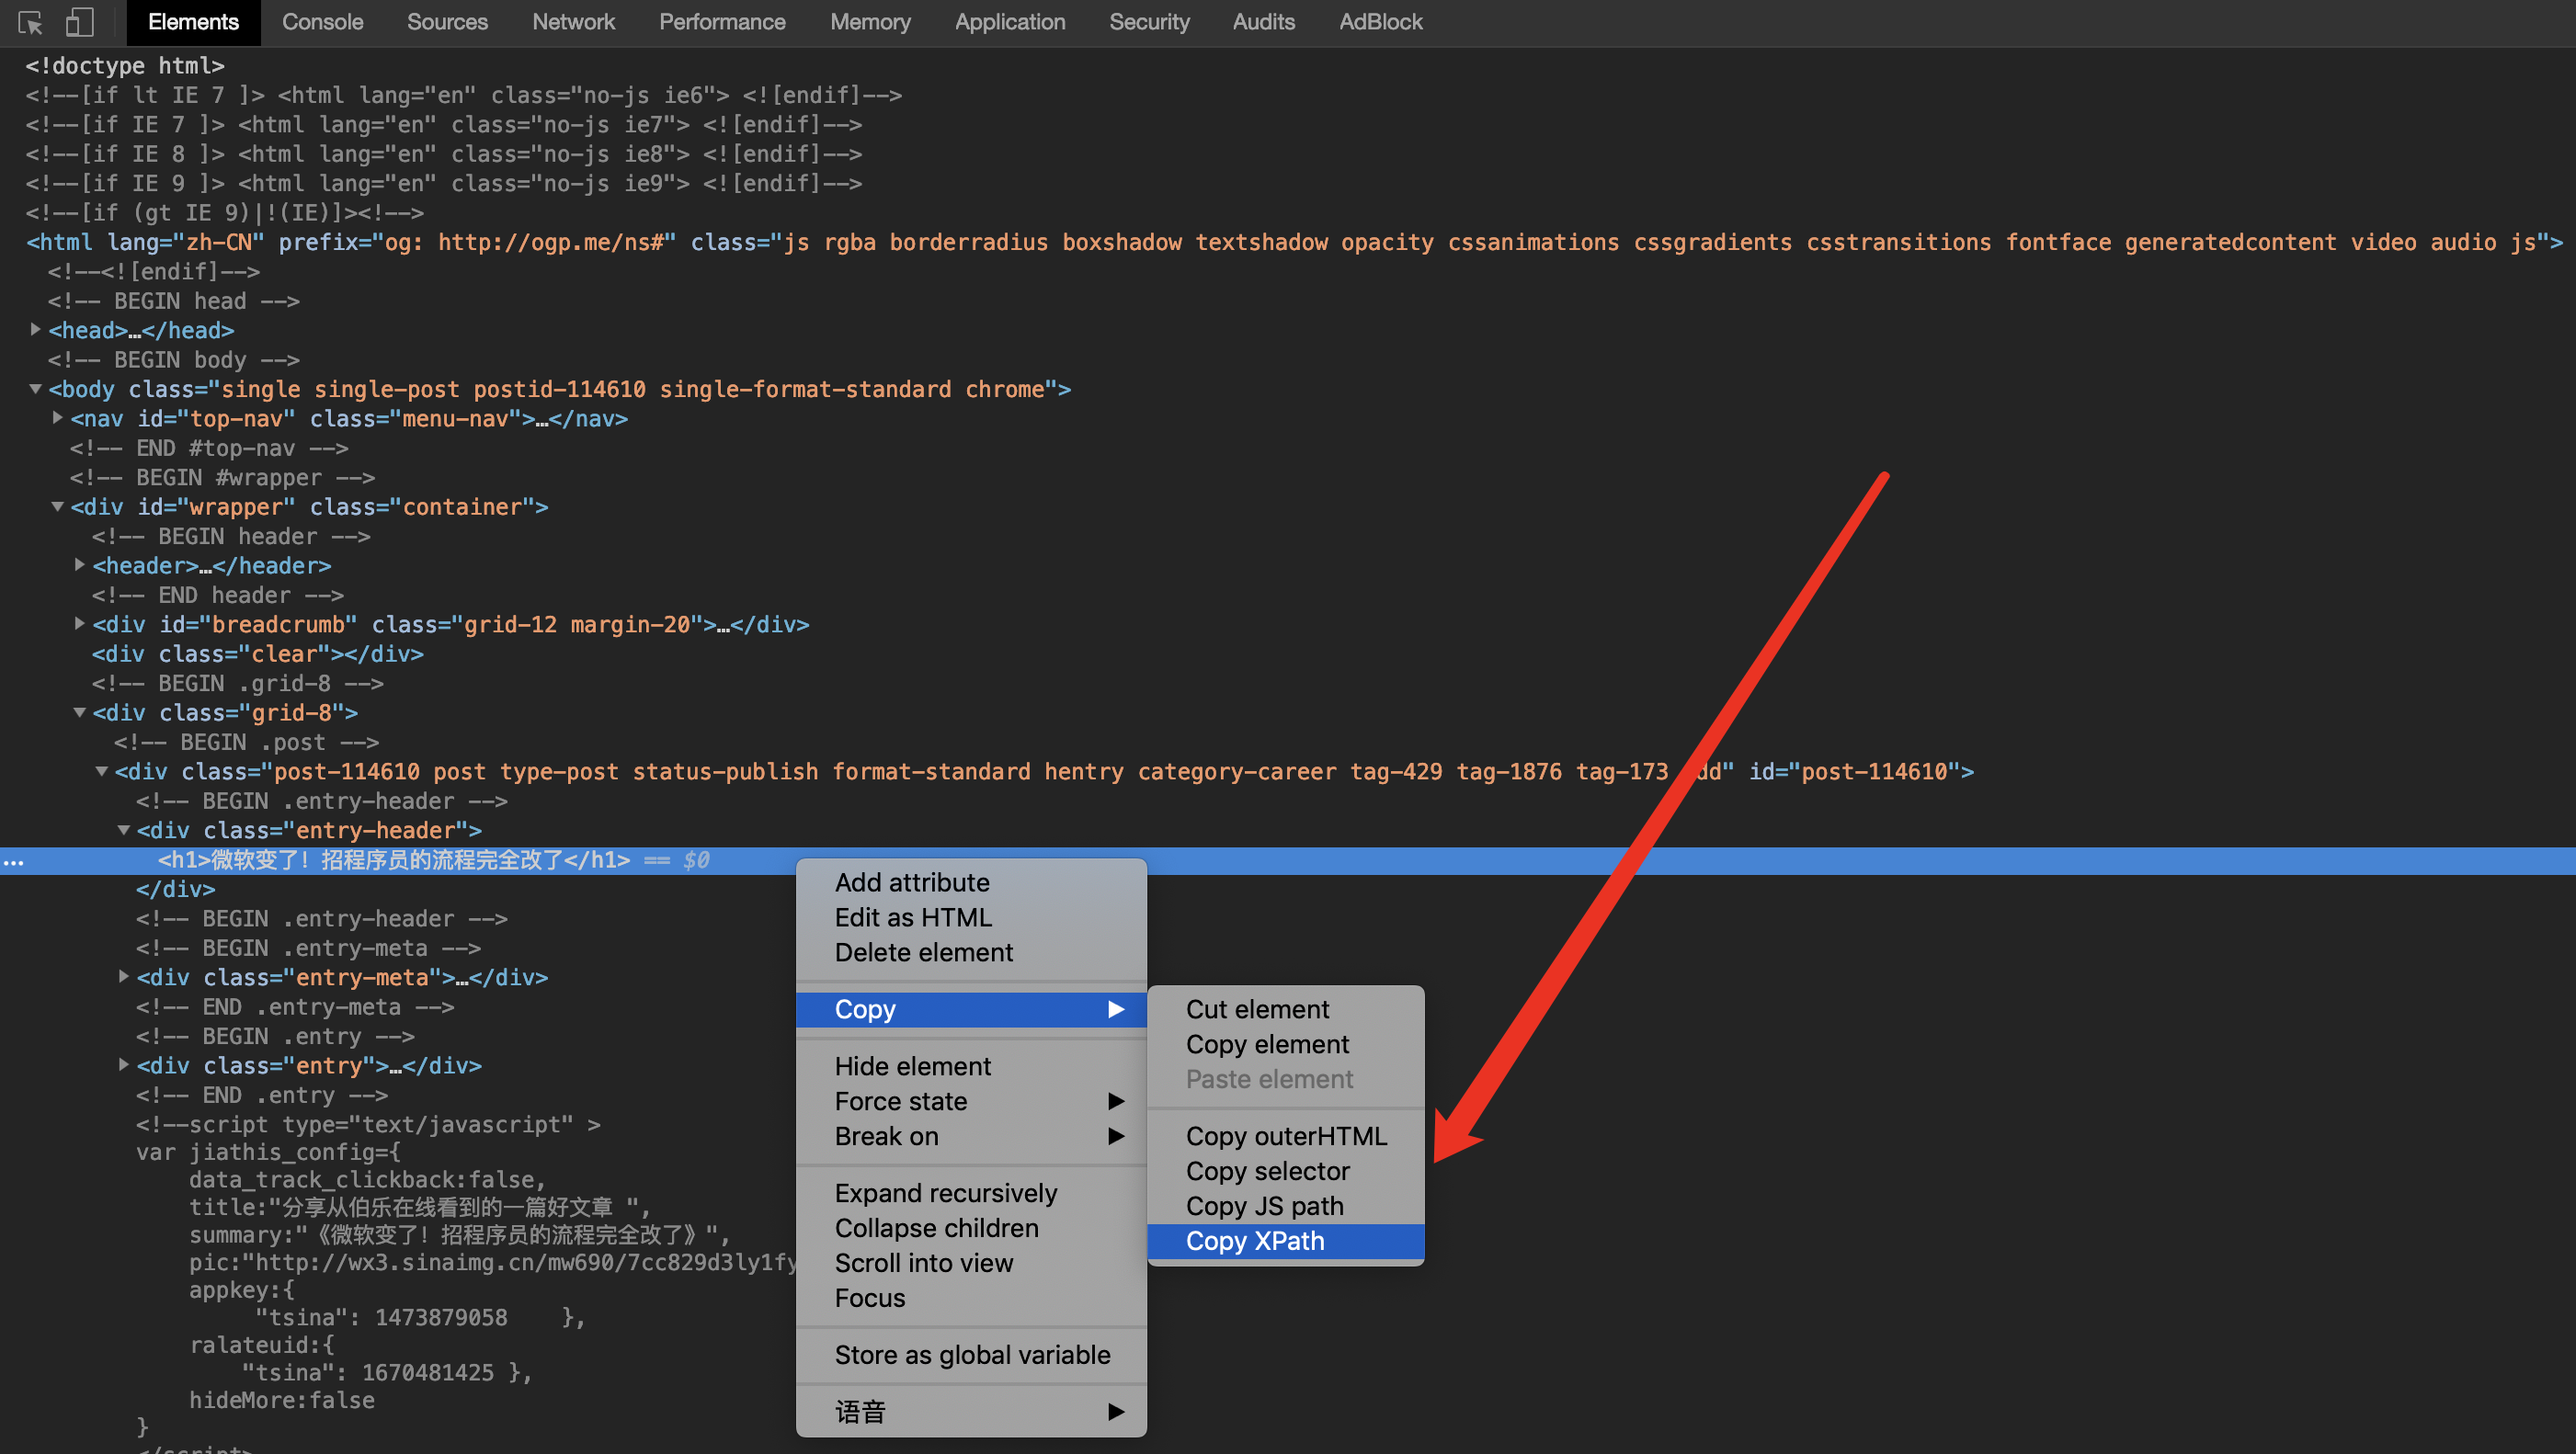Collapse the post-114610 div node

click(x=101, y=770)
